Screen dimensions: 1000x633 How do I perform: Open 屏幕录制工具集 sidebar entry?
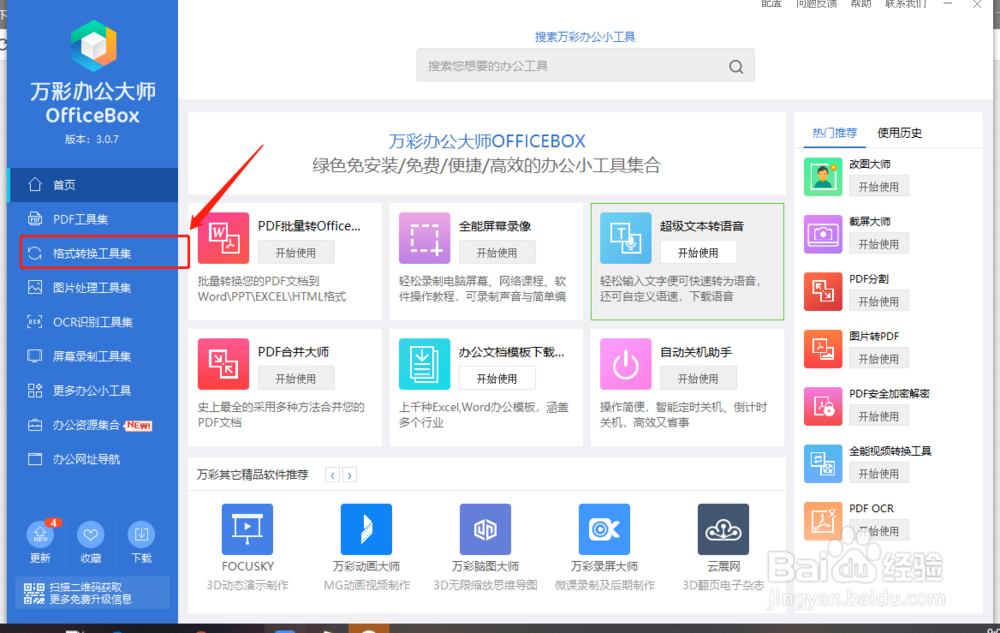[x=93, y=356]
